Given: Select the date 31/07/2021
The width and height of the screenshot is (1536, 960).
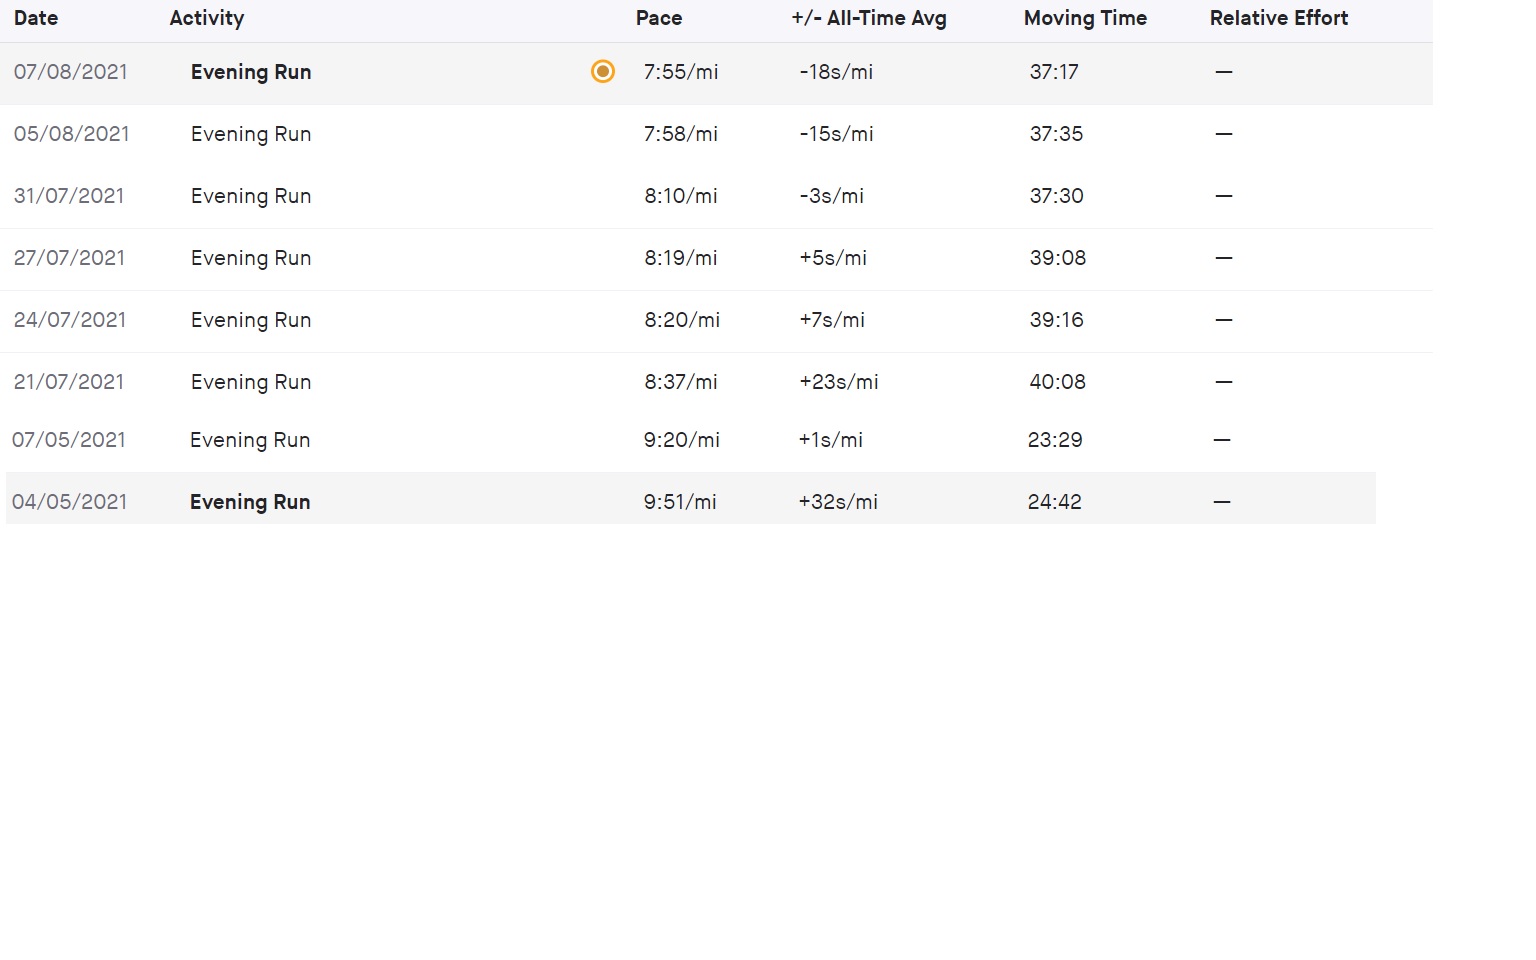Looking at the screenshot, I should point(69,196).
